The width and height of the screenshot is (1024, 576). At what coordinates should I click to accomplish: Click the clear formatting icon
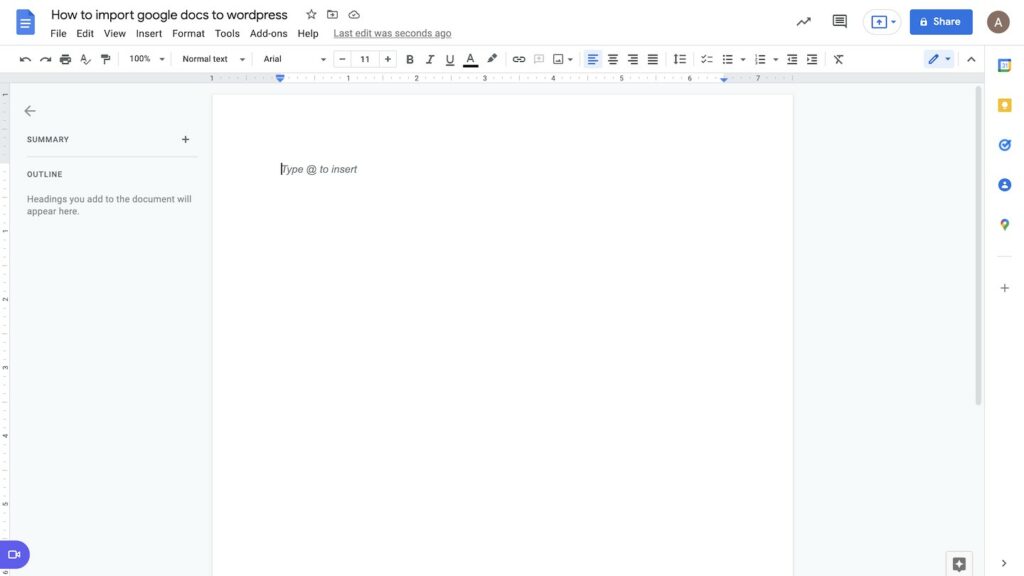[837, 58]
